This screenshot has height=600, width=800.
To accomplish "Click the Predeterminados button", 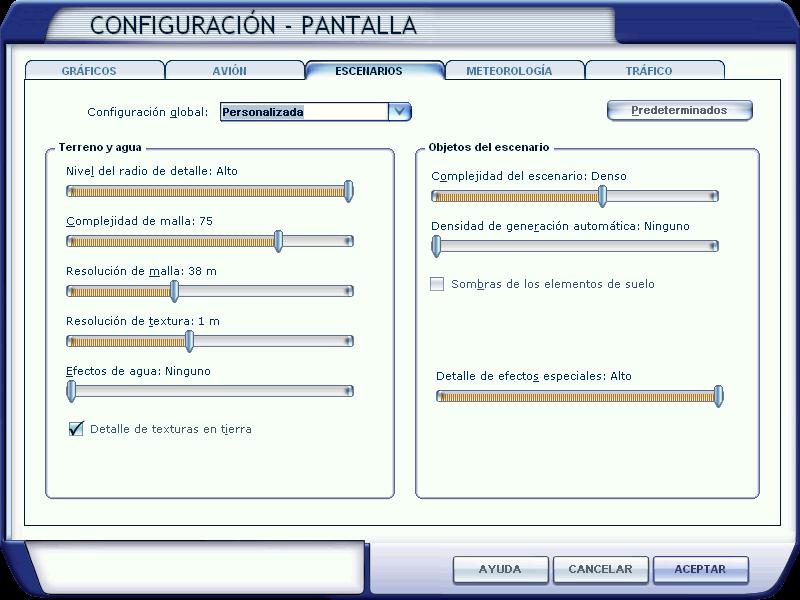I will click(x=679, y=110).
